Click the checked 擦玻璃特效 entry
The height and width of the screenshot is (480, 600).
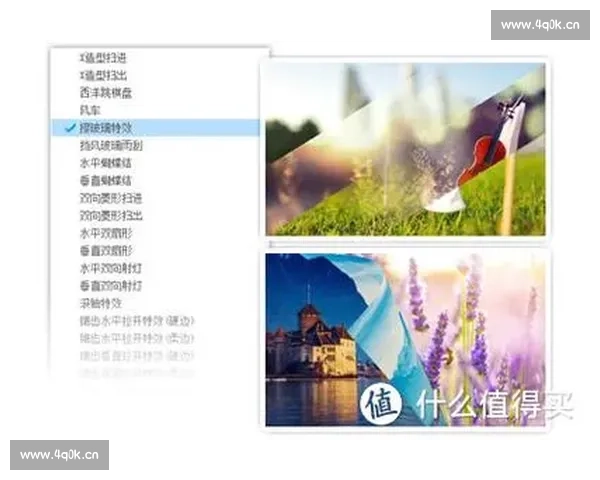[156, 128]
